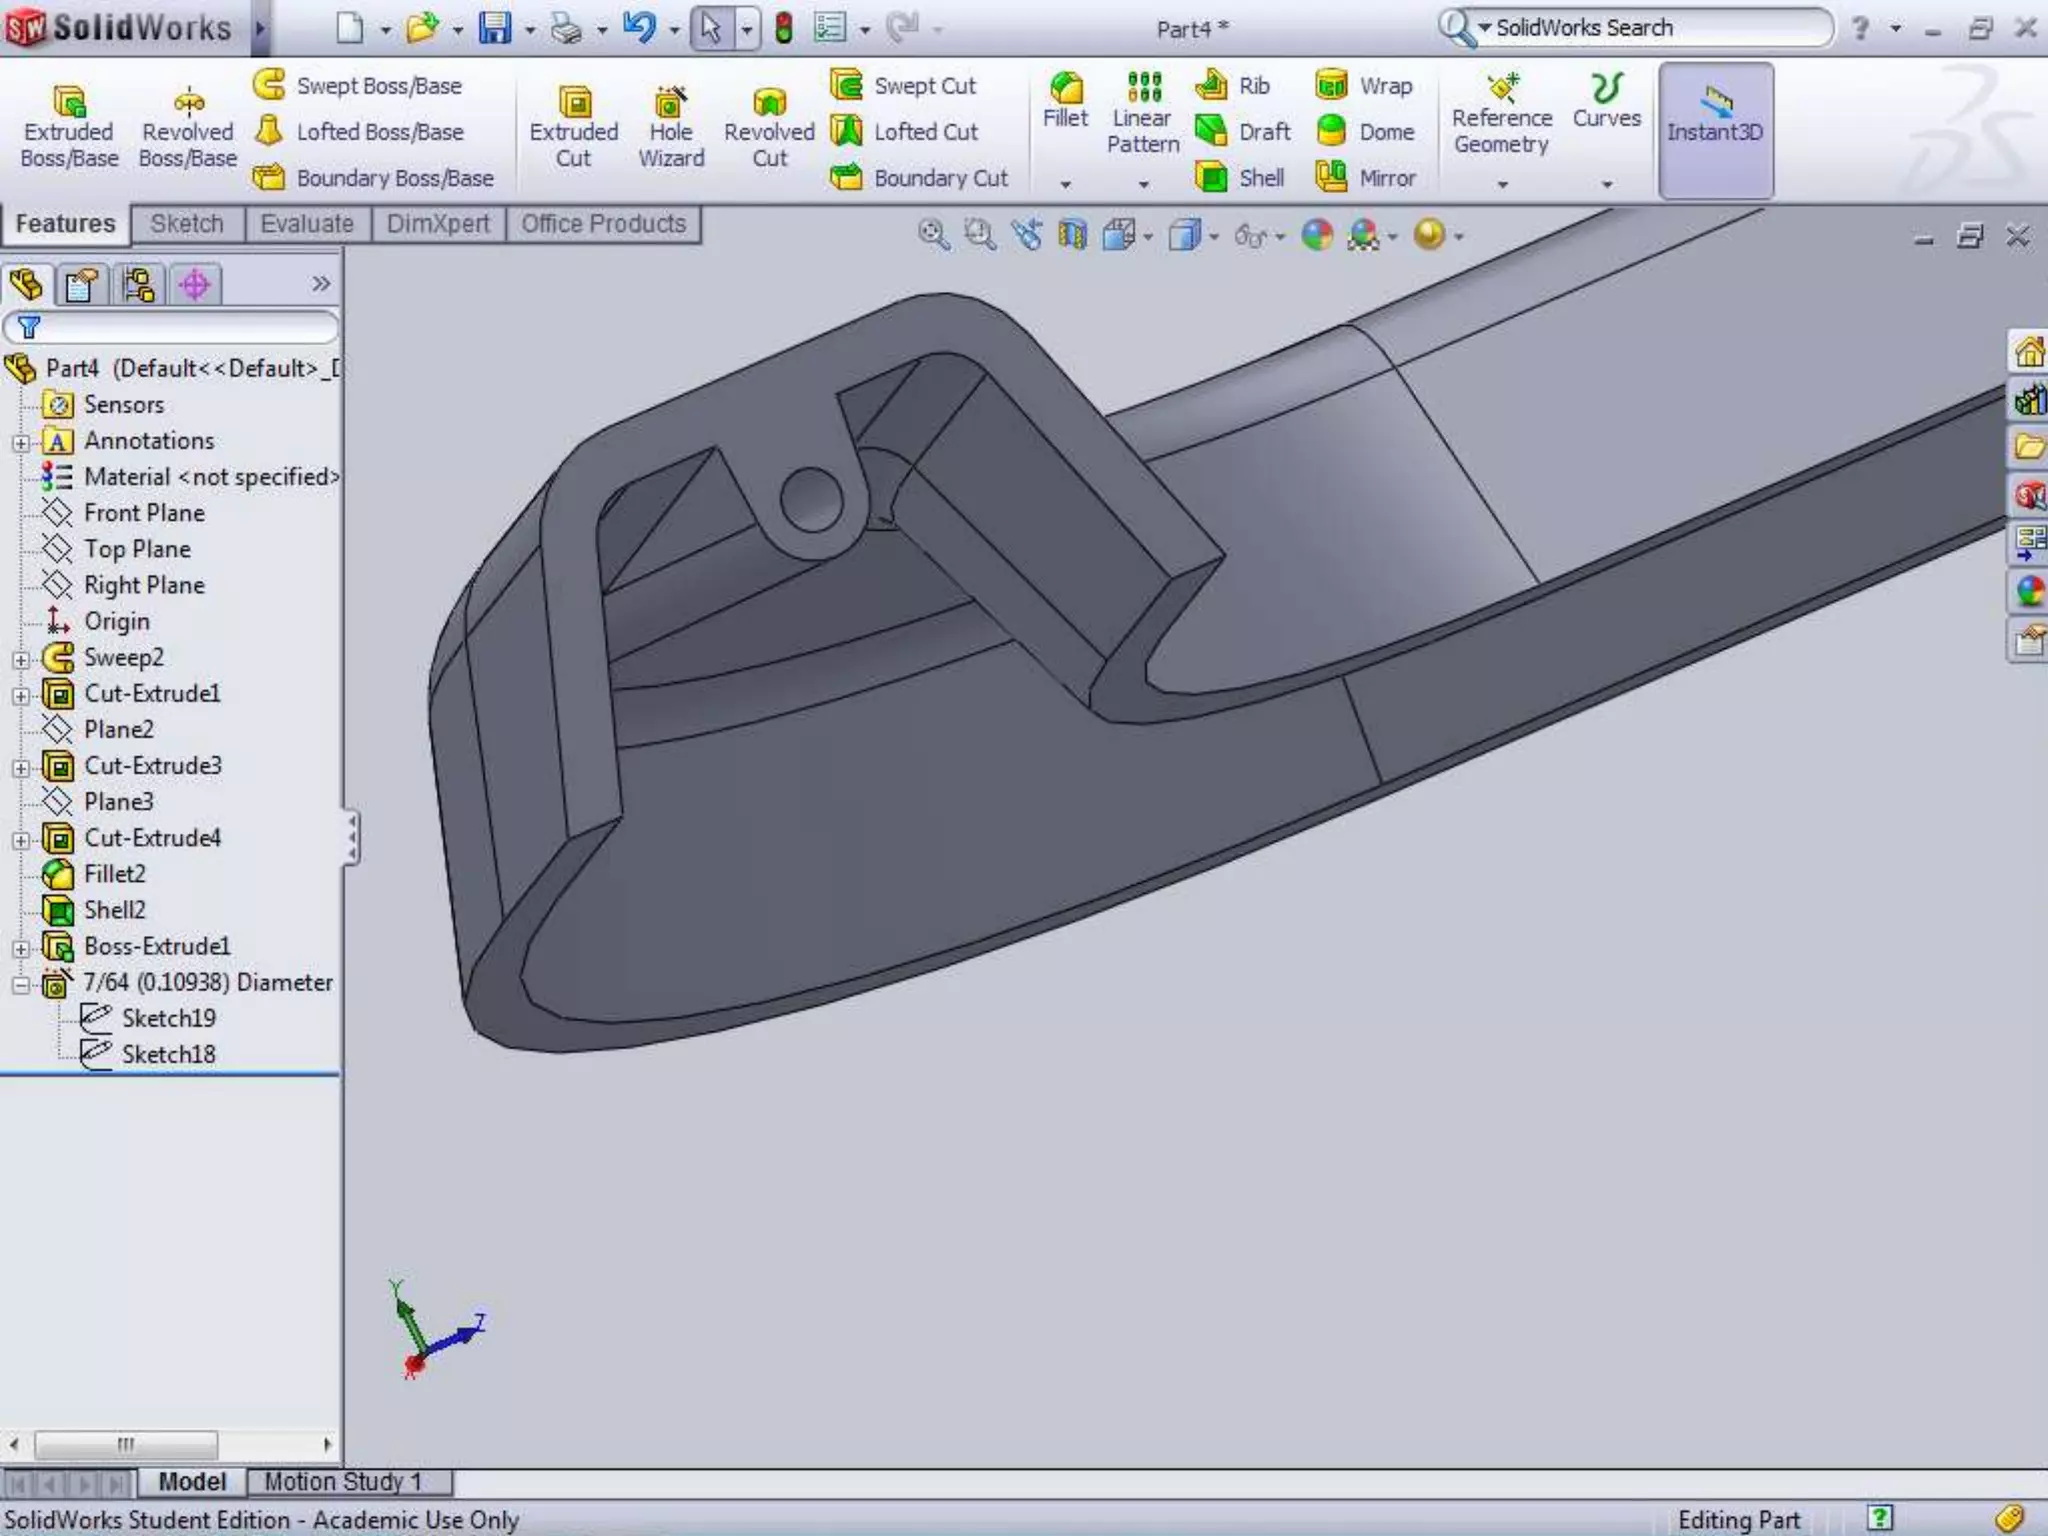This screenshot has height=1536, width=2048.
Task: Click the Mirror feature icon
Action: (x=1332, y=177)
